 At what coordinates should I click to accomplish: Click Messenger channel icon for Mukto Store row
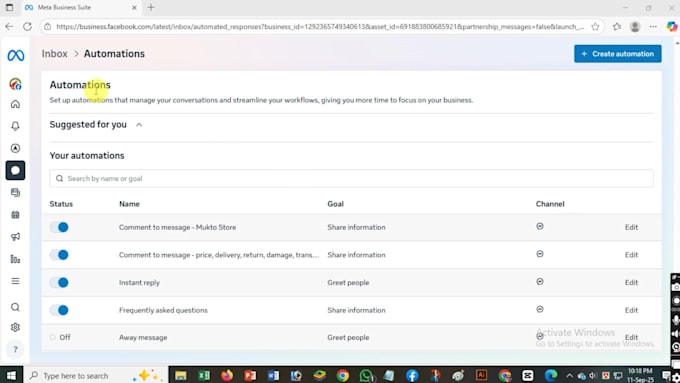click(540, 226)
